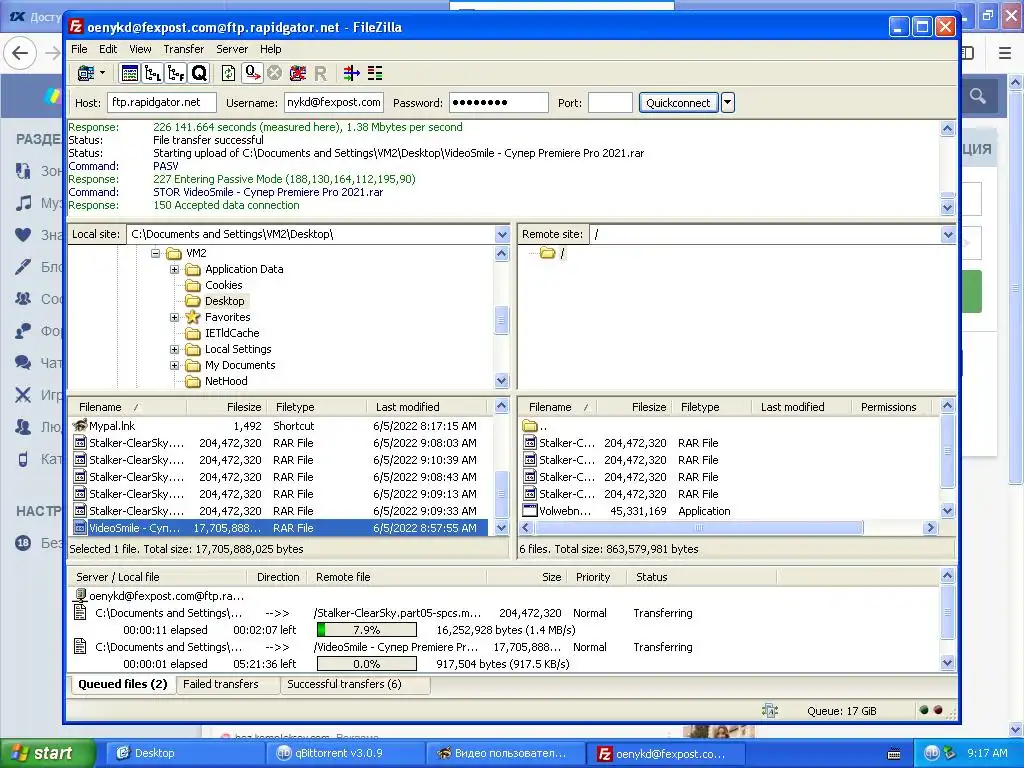Click the Quickconnect button
Screen dimensions: 1024x768
coord(678,103)
